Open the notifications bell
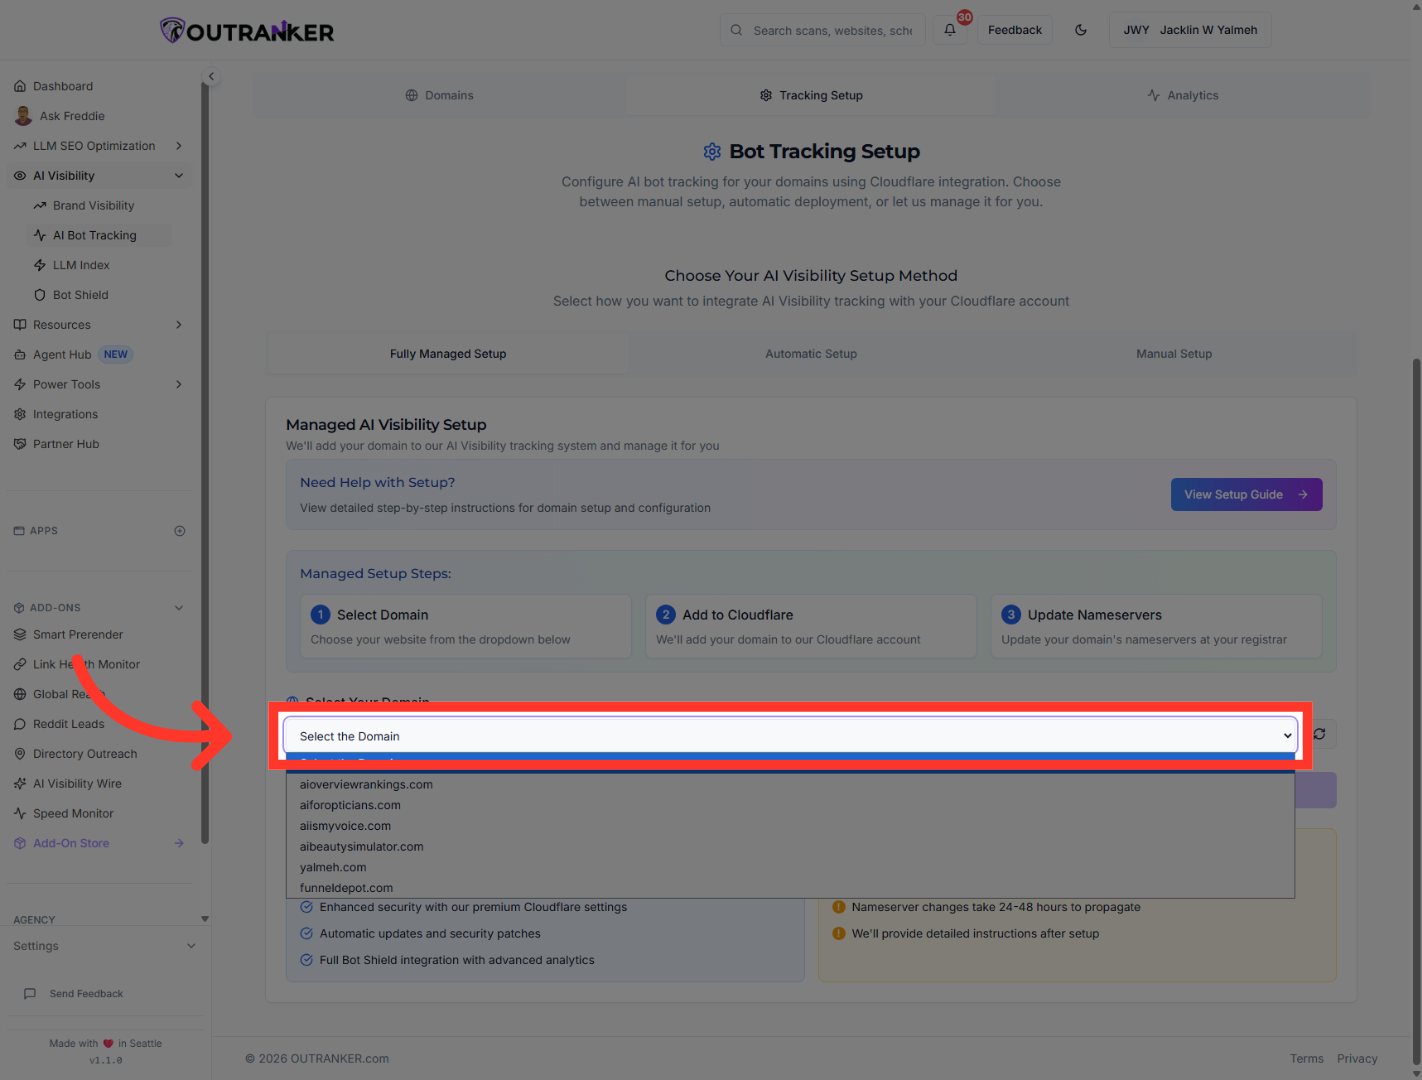 [x=949, y=29]
